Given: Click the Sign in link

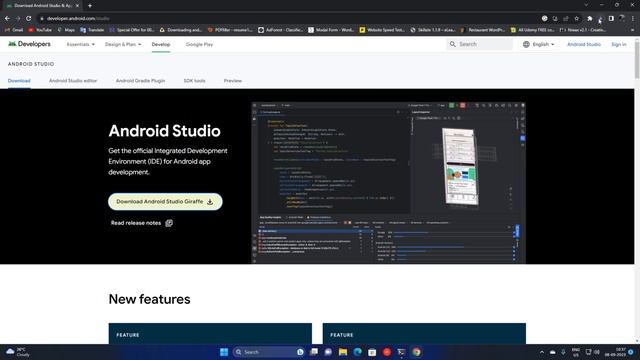Looking at the screenshot, I should (619, 44).
